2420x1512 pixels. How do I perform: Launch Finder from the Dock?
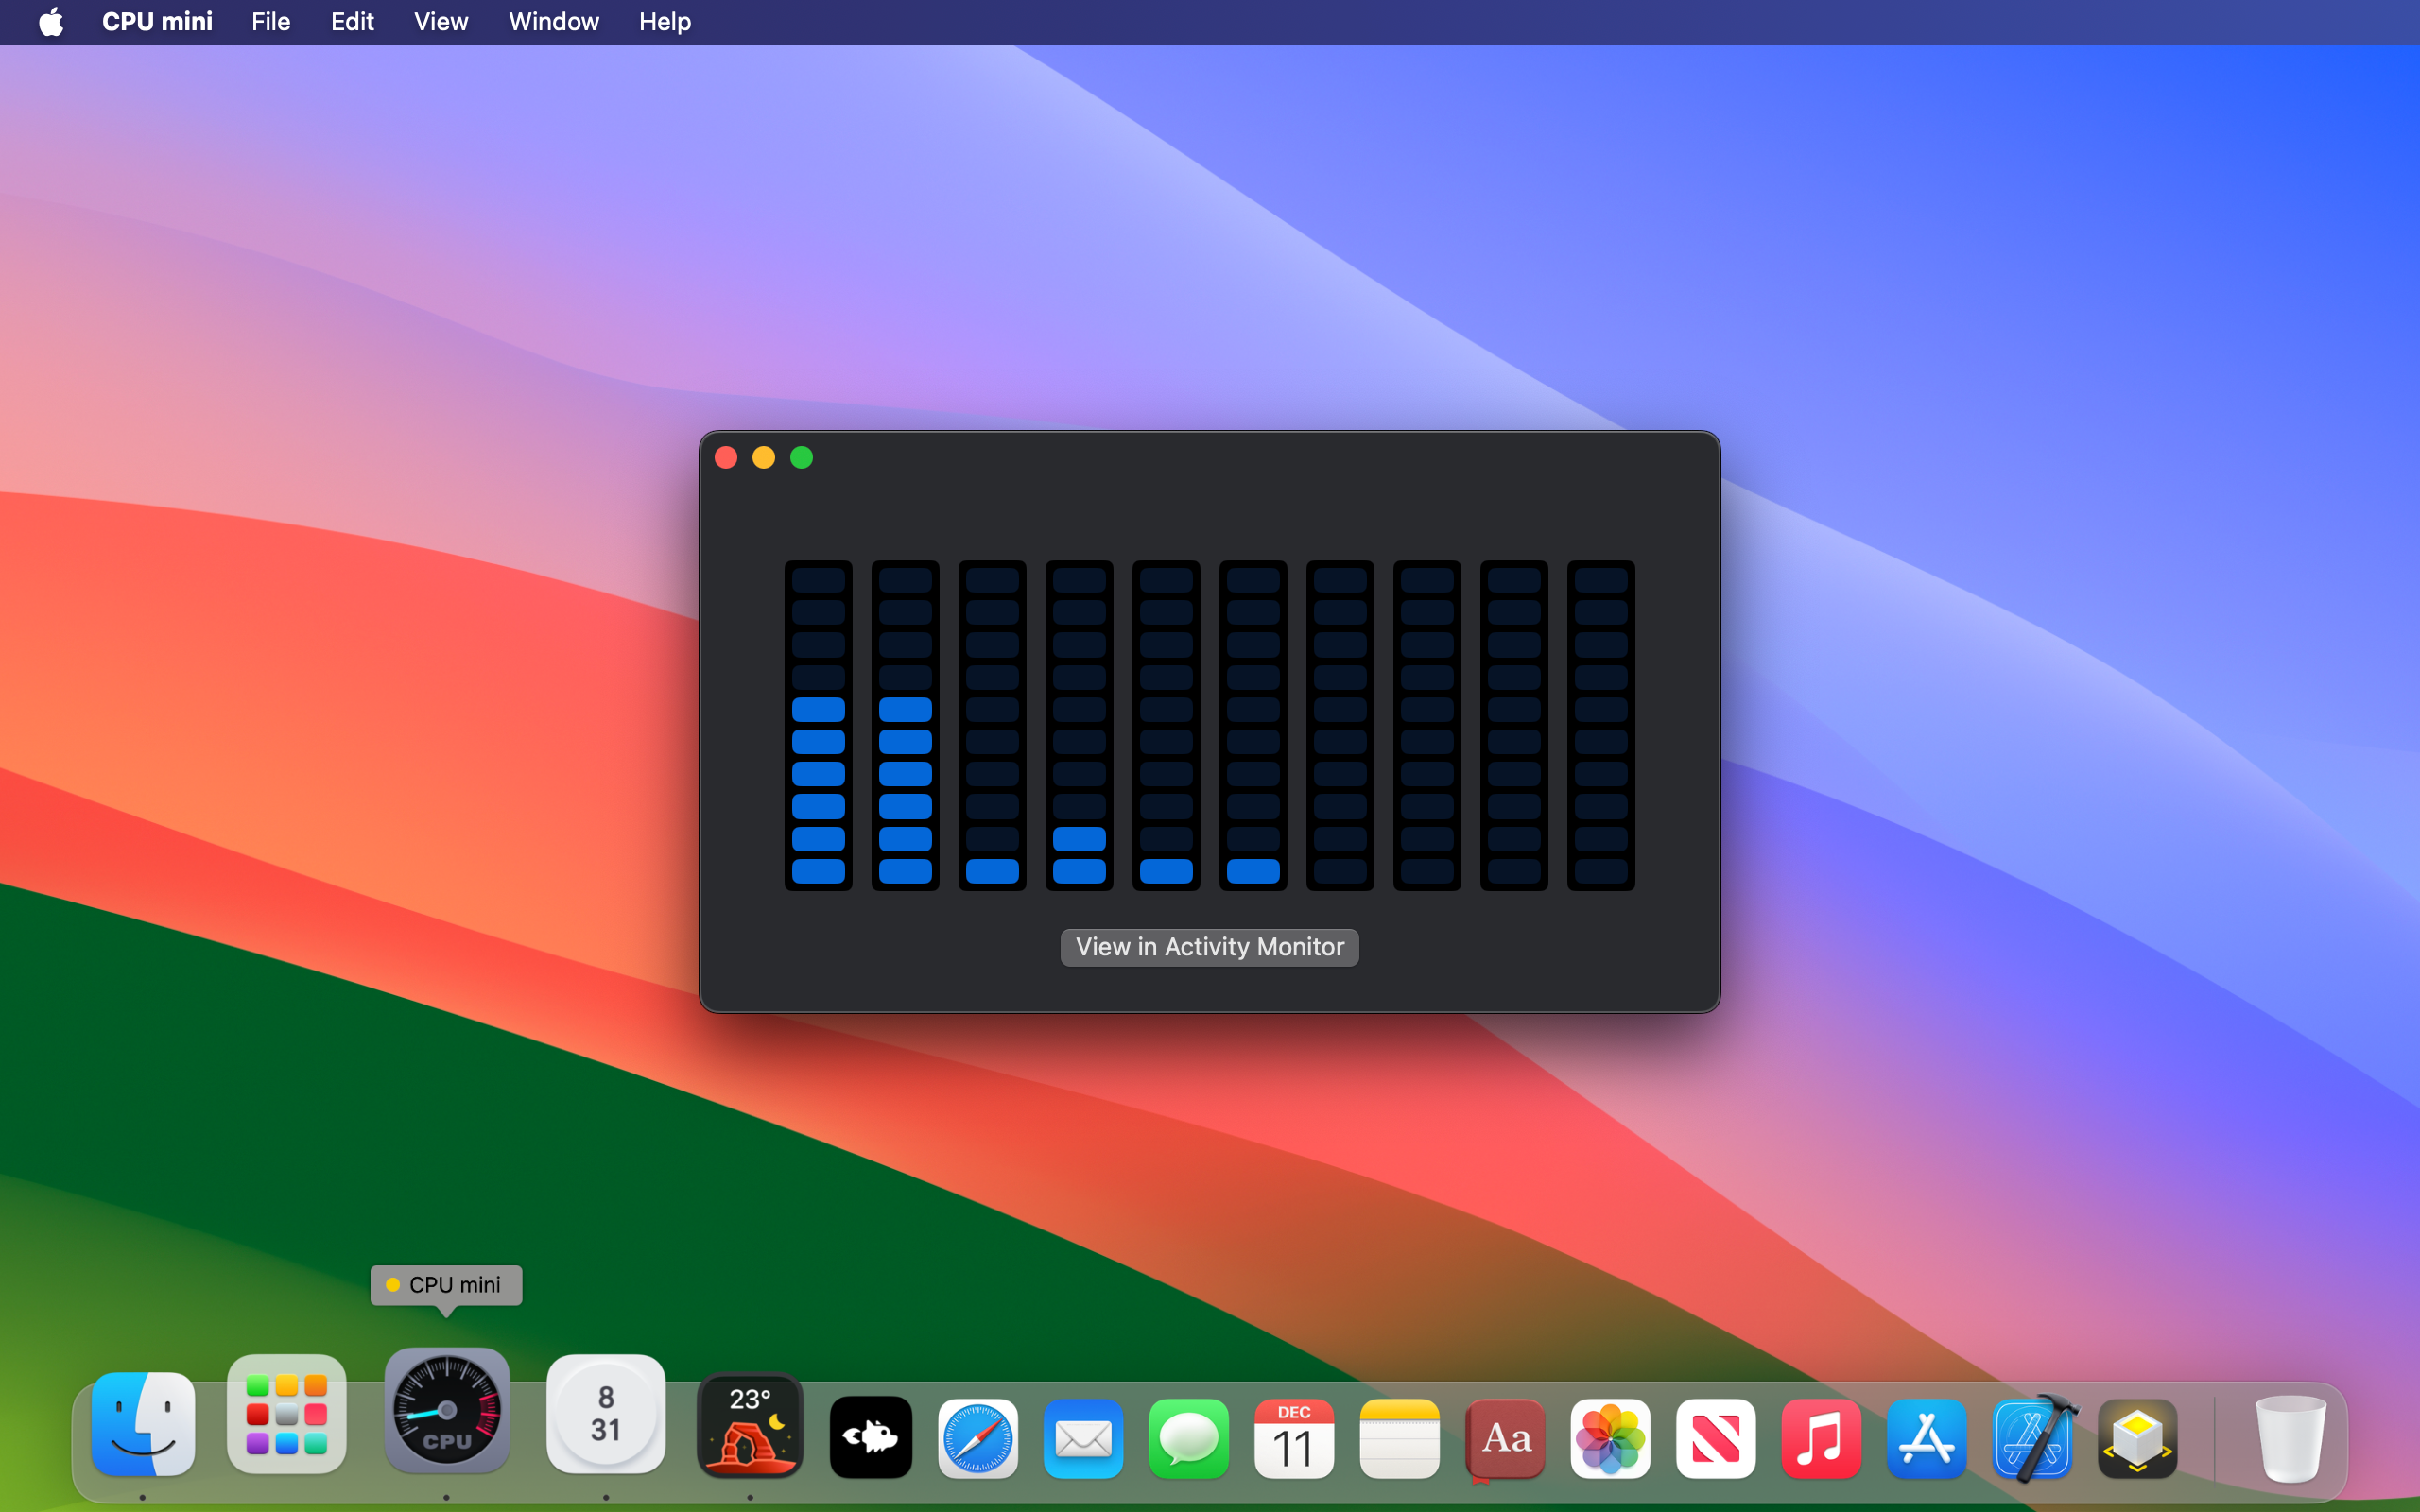143,1424
